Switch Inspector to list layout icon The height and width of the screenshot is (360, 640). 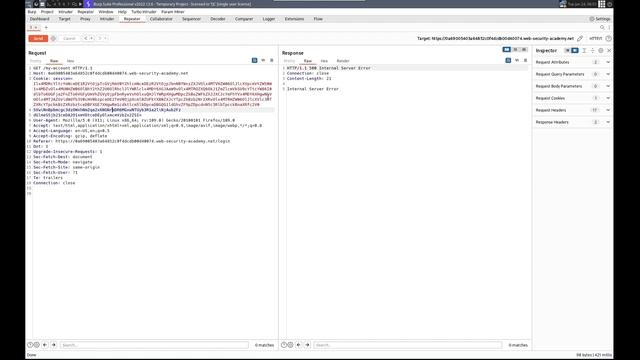[567, 51]
